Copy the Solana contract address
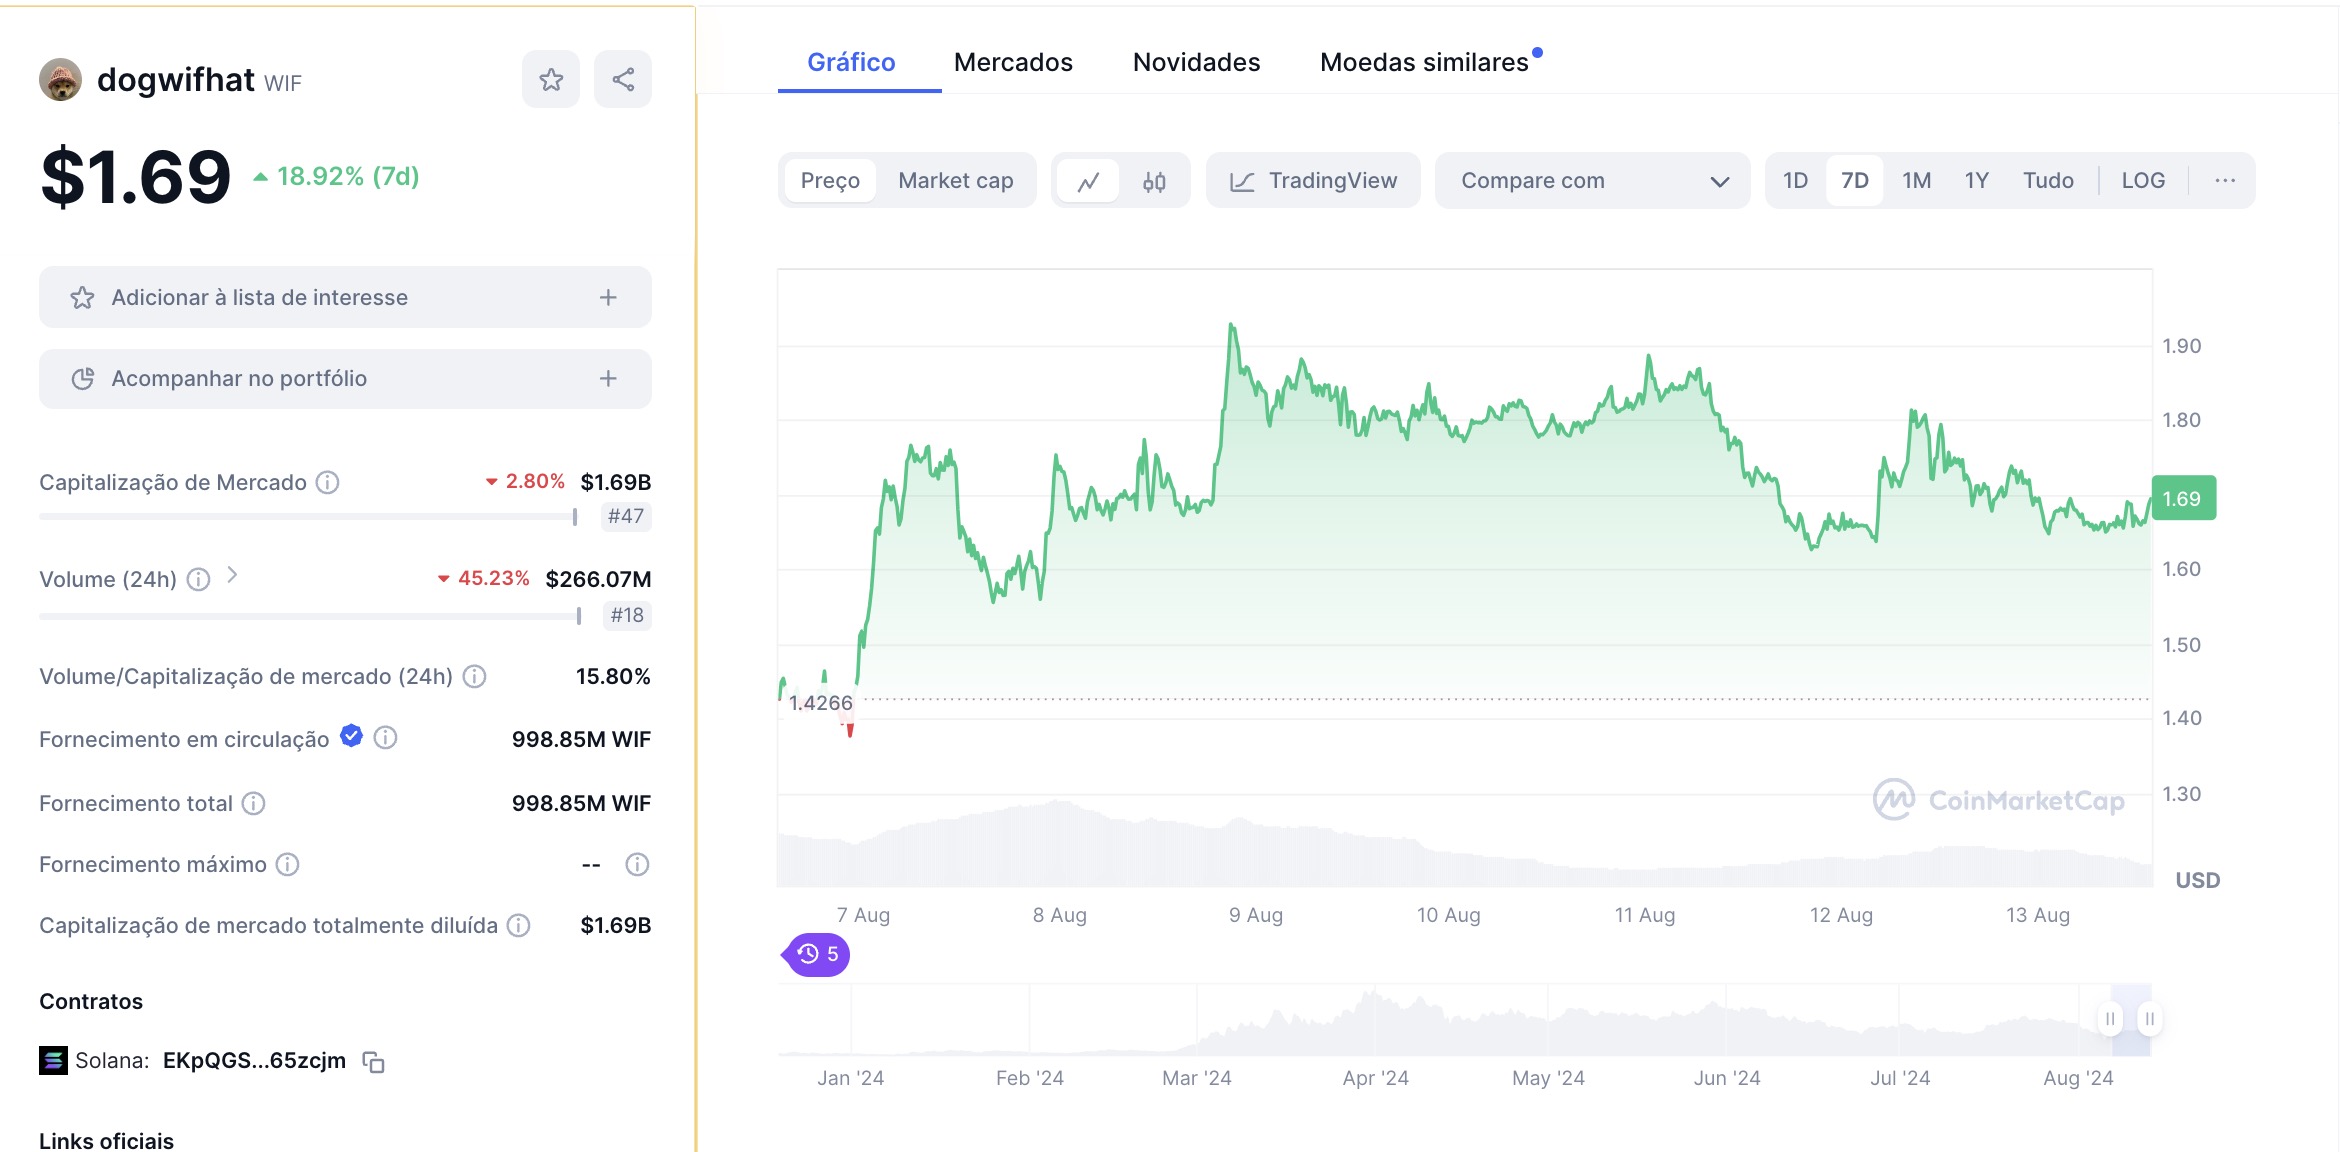The image size is (2340, 1152). (373, 1062)
